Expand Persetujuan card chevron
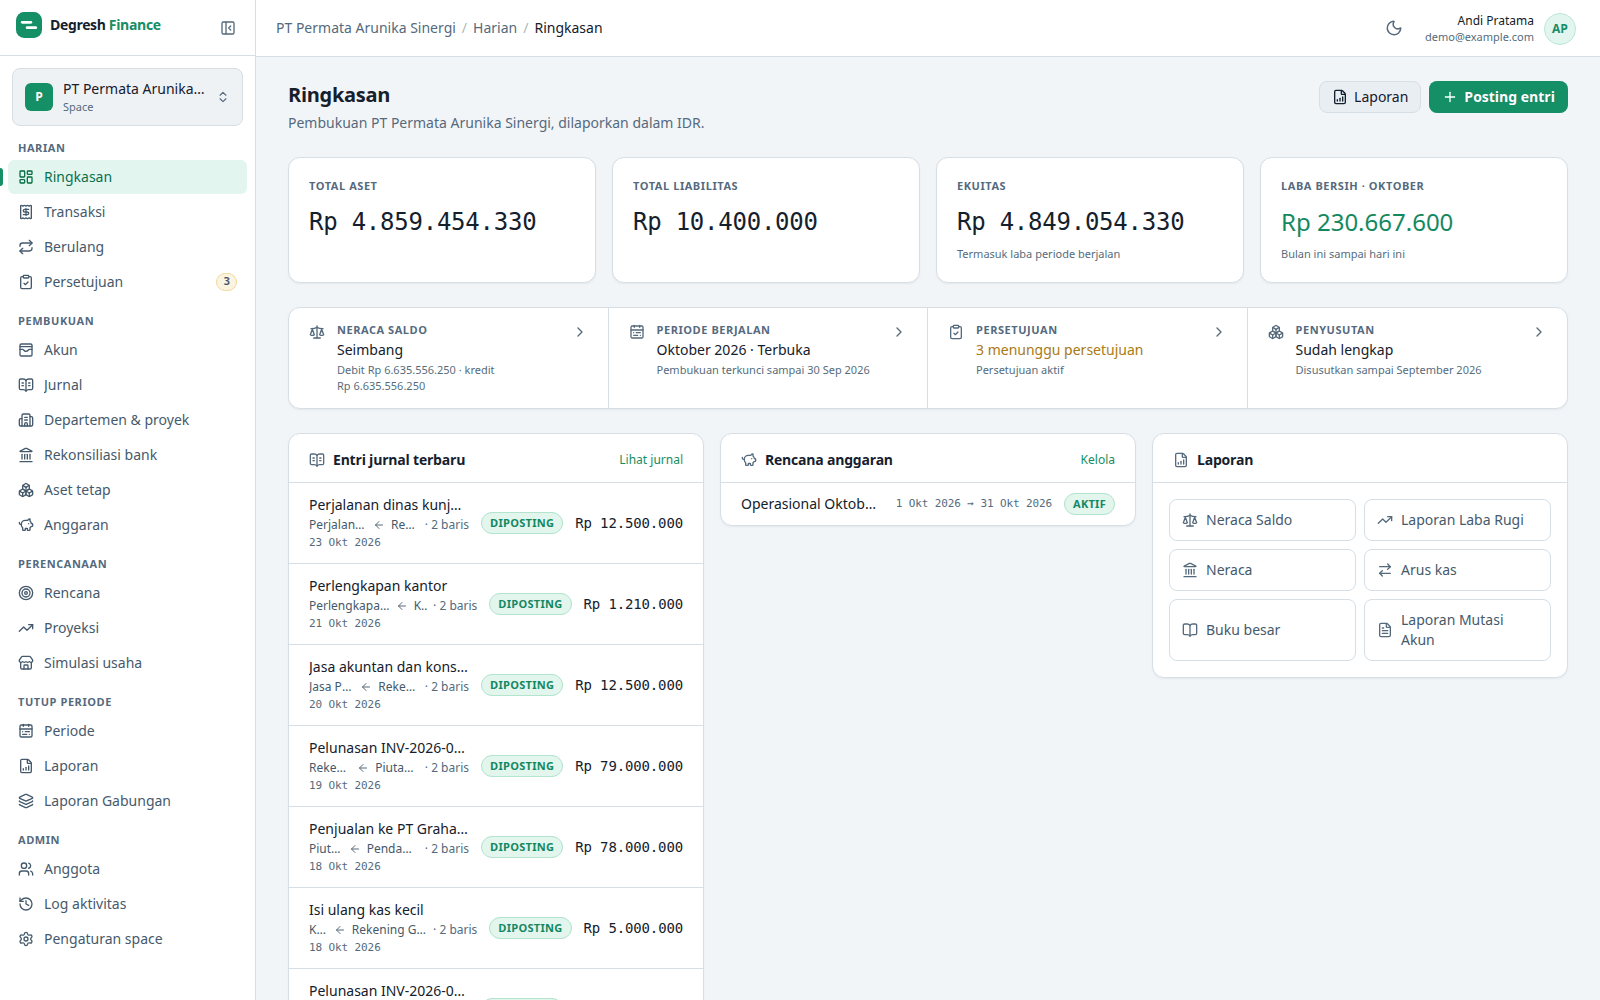 [x=1219, y=332]
